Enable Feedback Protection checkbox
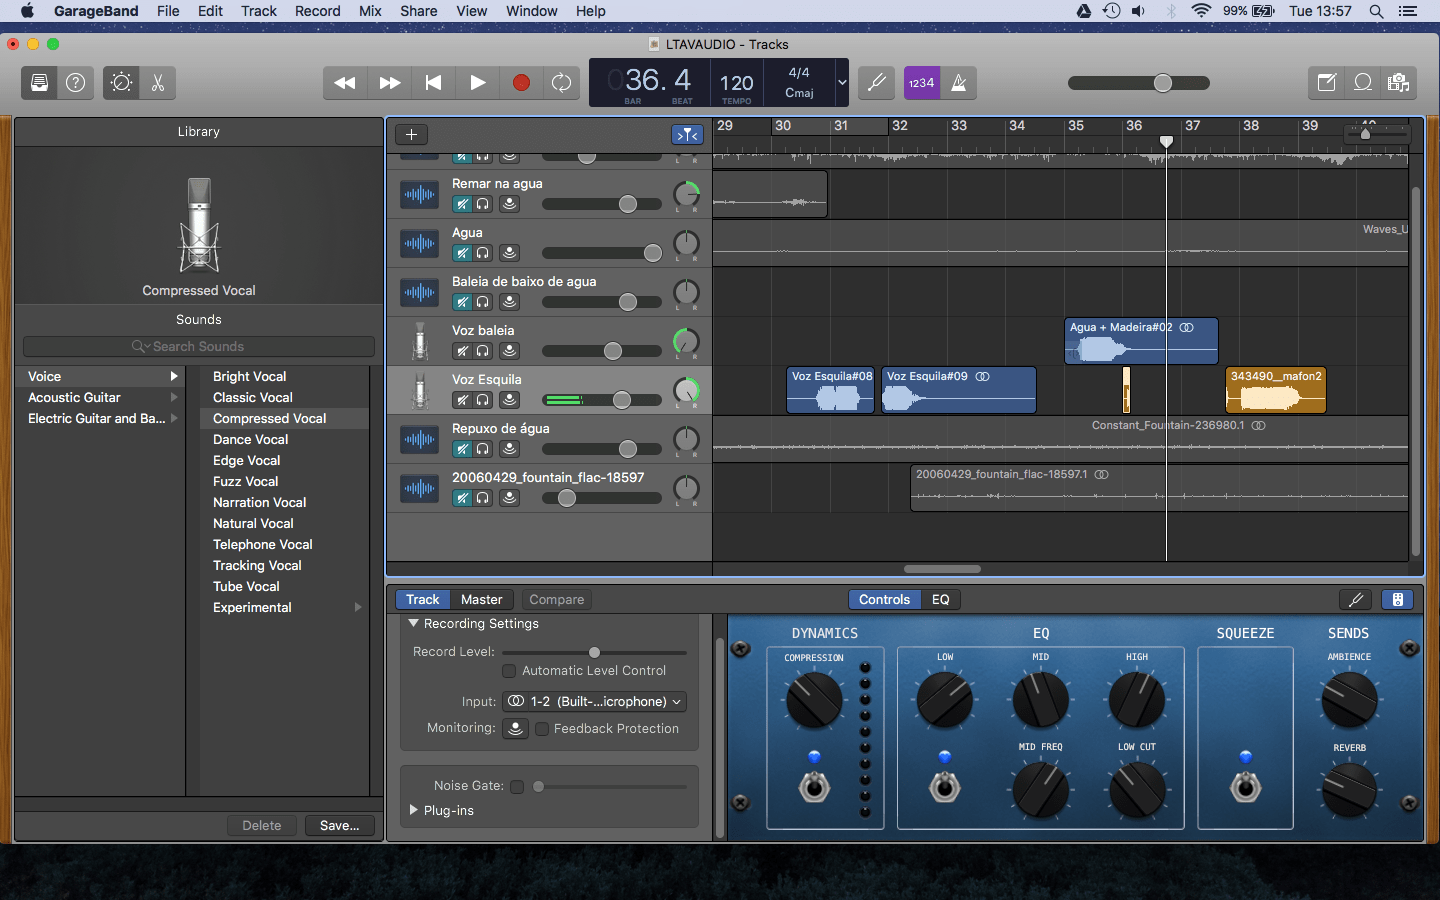 (x=542, y=729)
